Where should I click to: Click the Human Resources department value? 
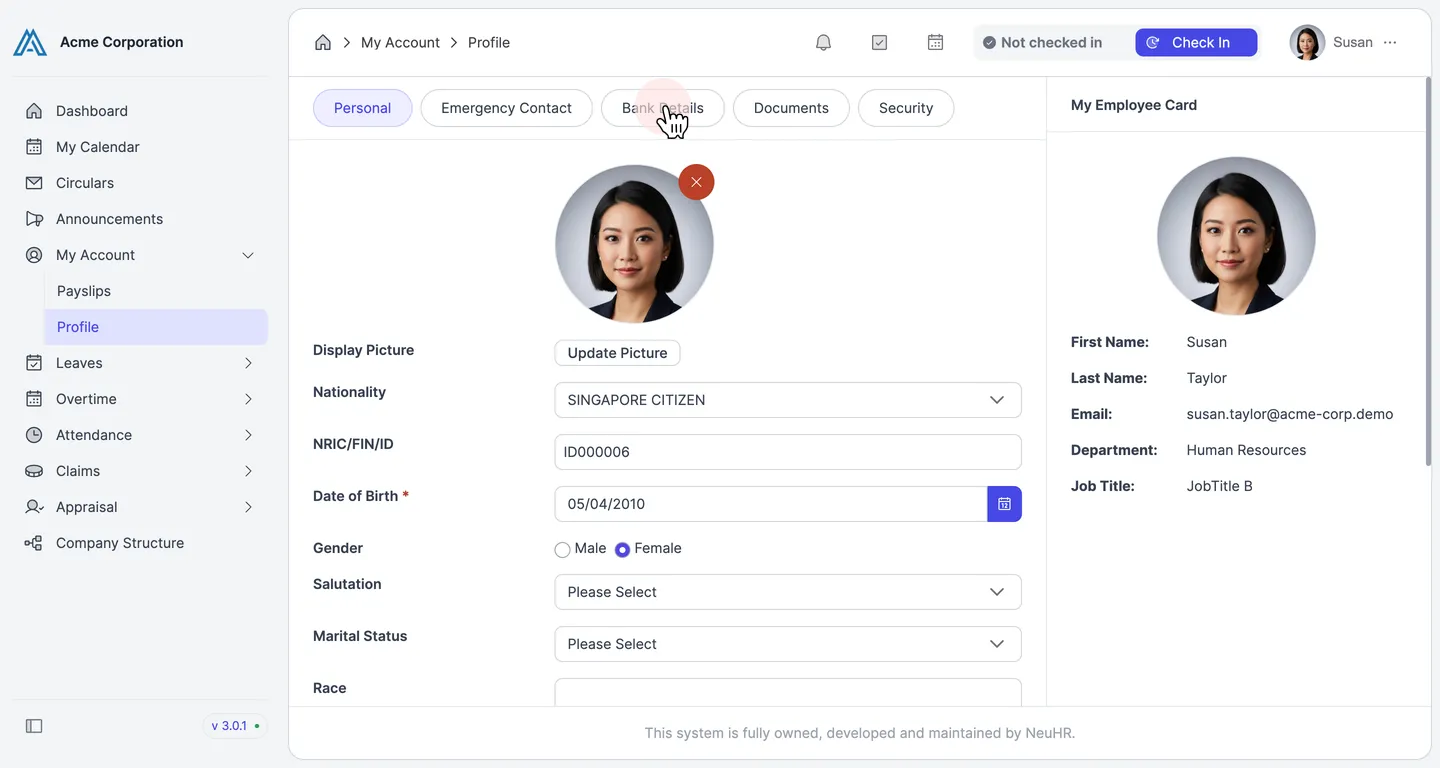1246,450
